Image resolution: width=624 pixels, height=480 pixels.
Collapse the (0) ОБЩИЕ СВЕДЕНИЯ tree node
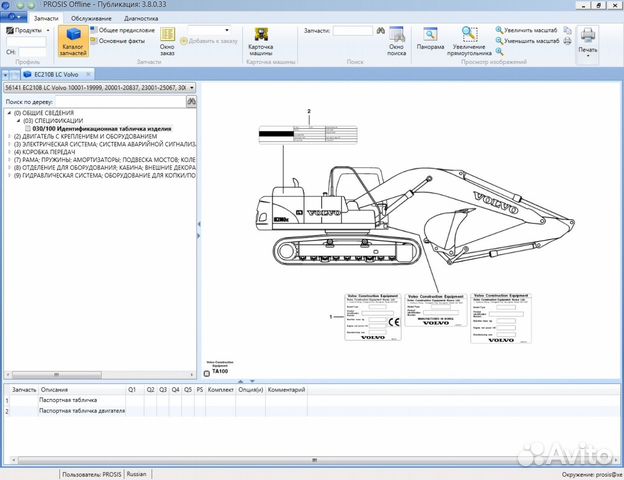(9, 113)
